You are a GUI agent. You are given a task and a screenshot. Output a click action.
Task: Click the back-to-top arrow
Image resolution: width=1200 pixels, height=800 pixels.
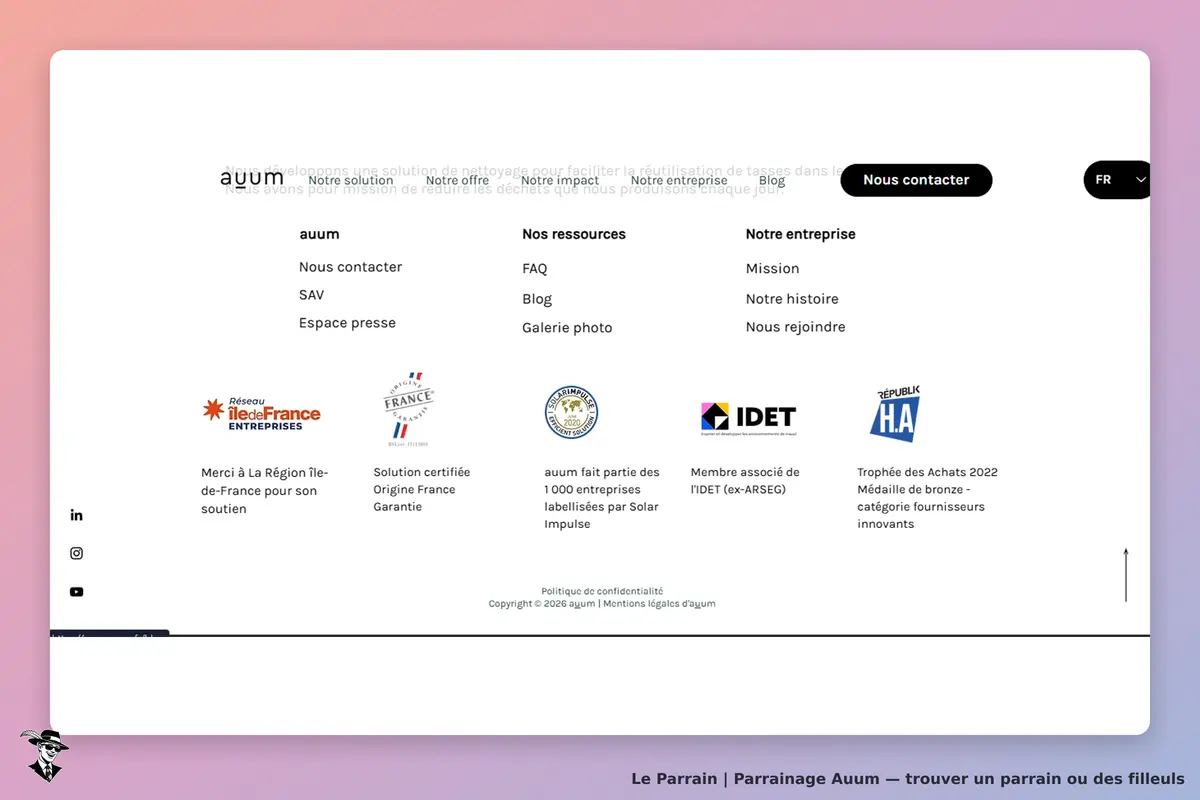click(1126, 575)
